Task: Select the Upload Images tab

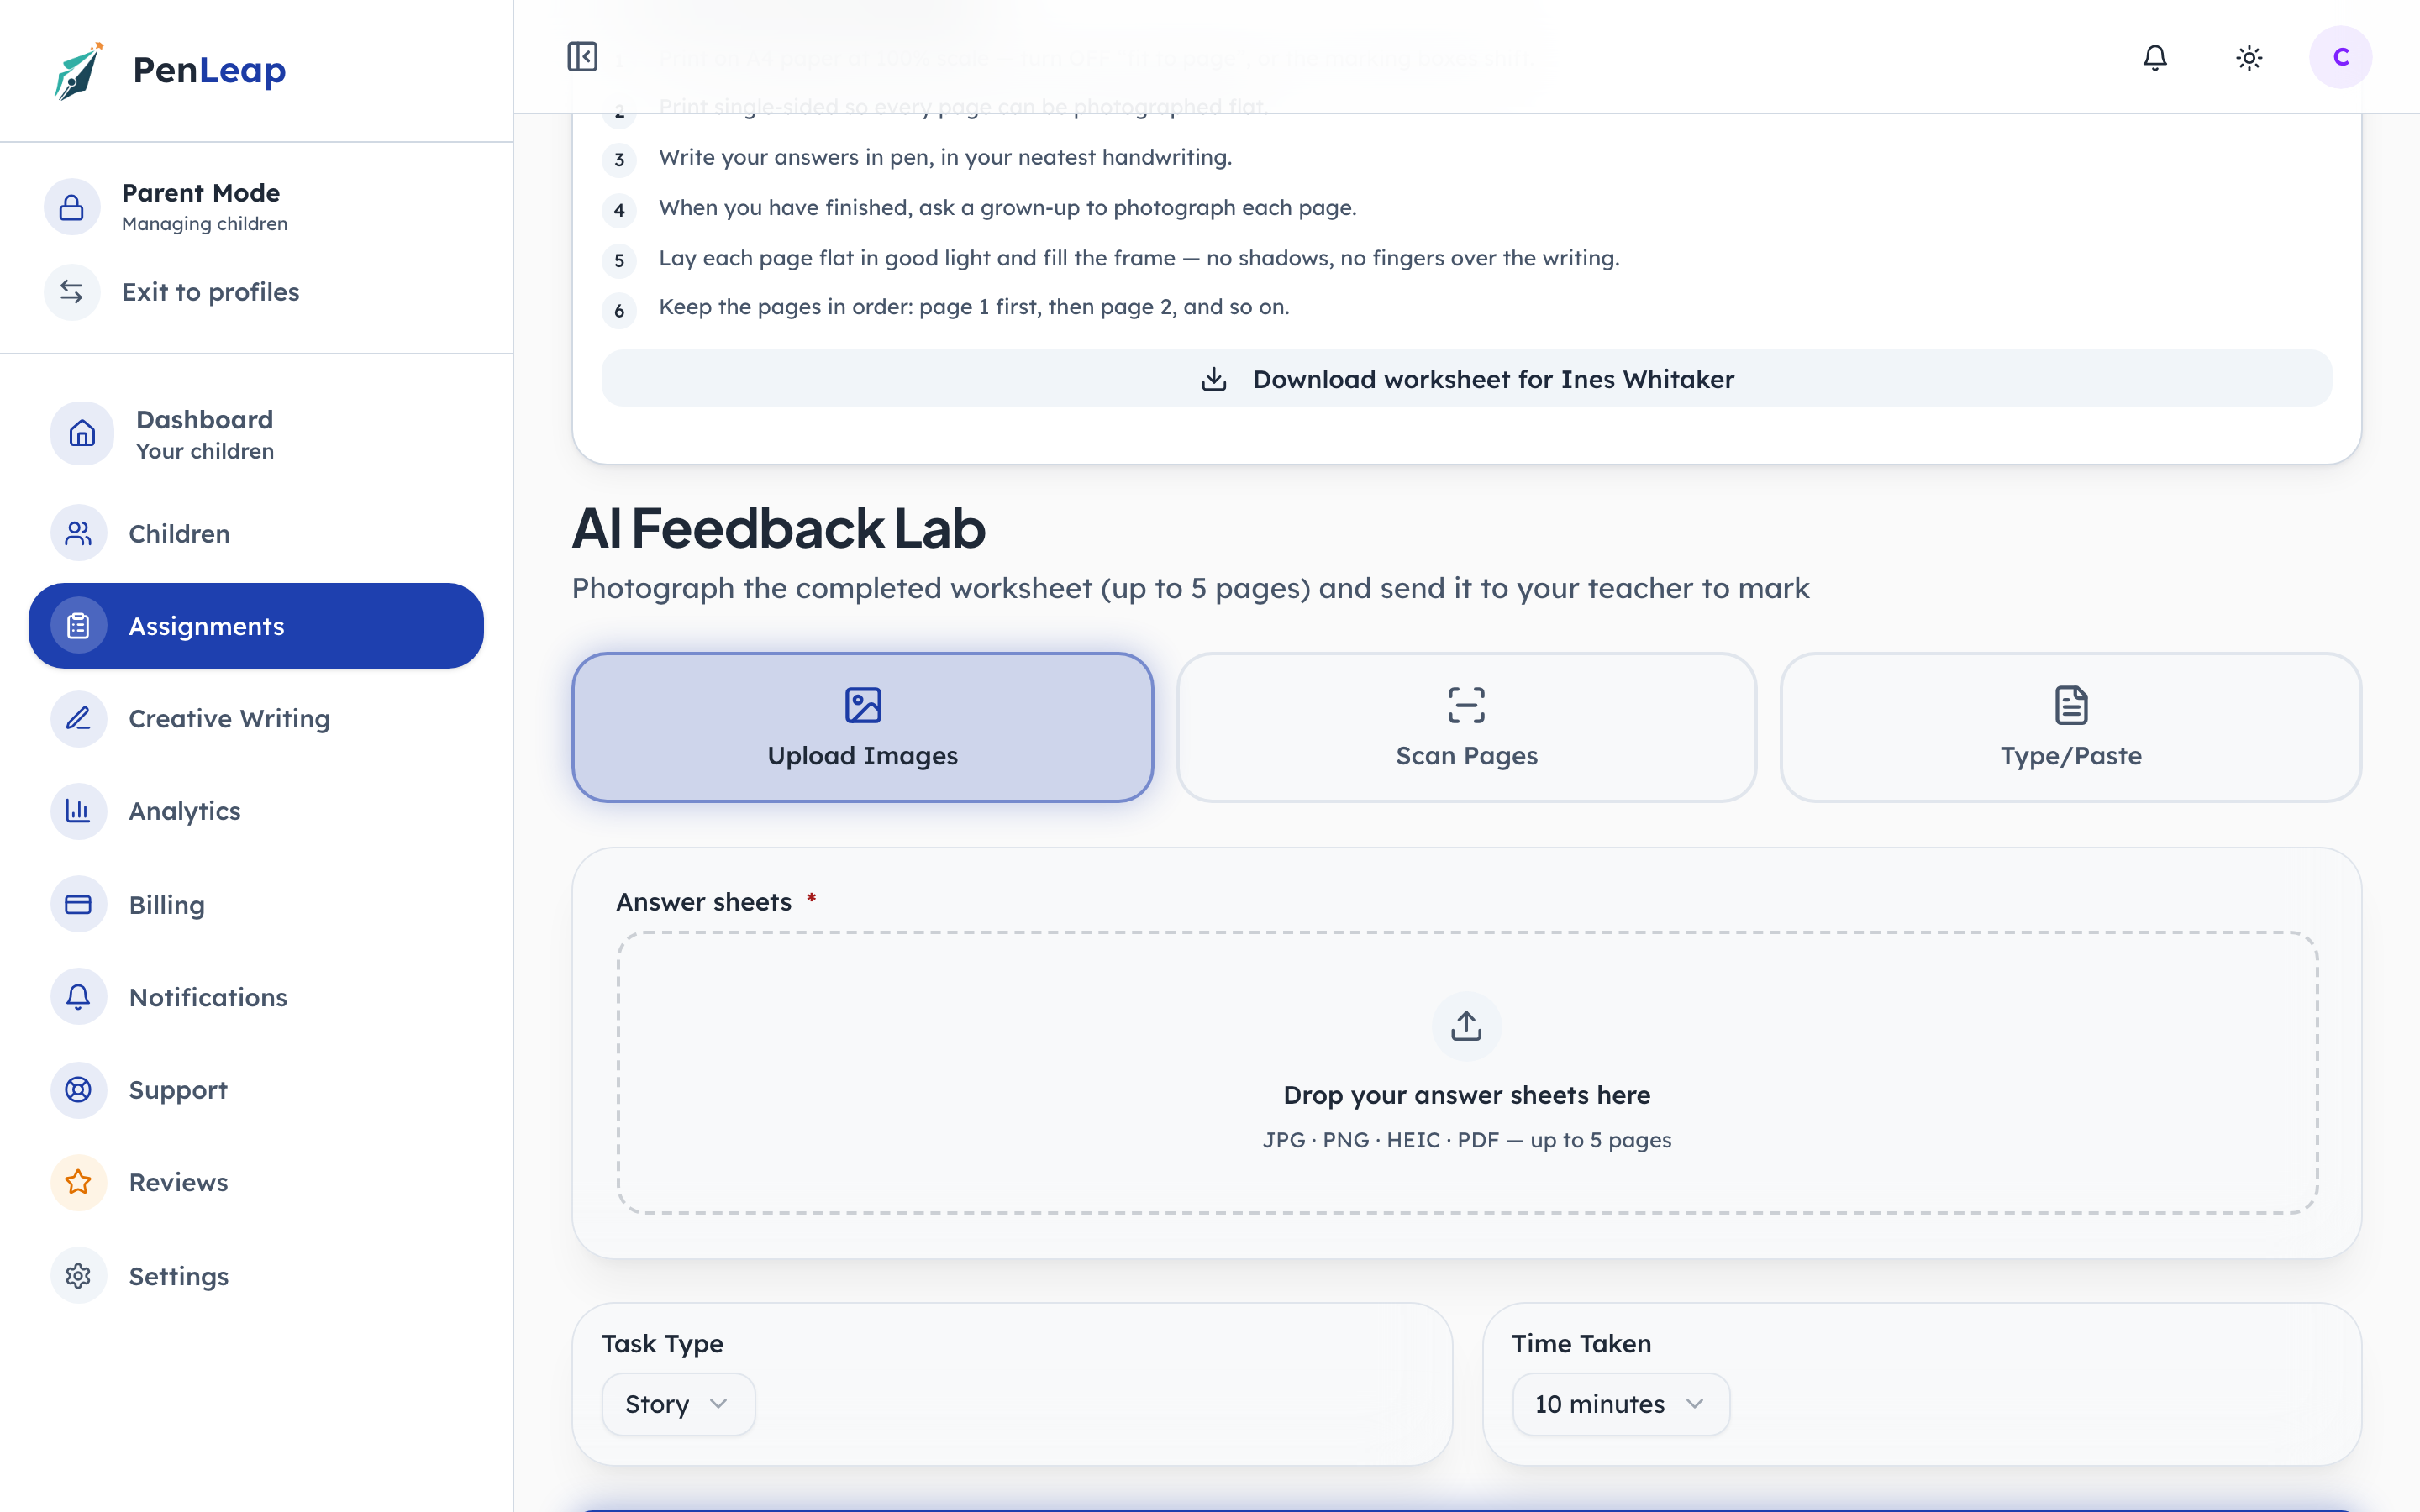Action: (x=863, y=727)
